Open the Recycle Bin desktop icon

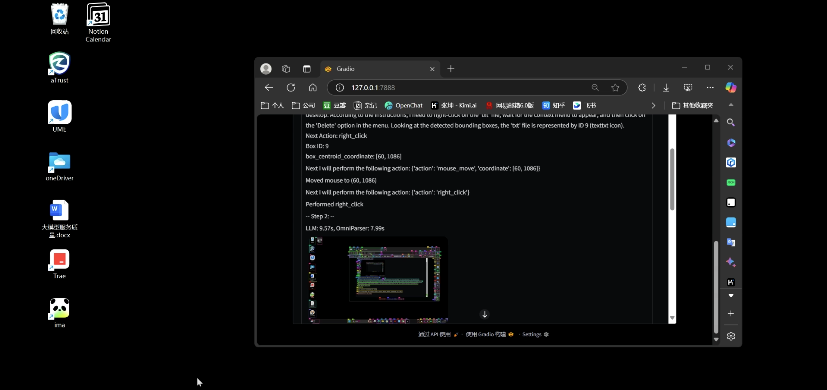pyautogui.click(x=59, y=19)
